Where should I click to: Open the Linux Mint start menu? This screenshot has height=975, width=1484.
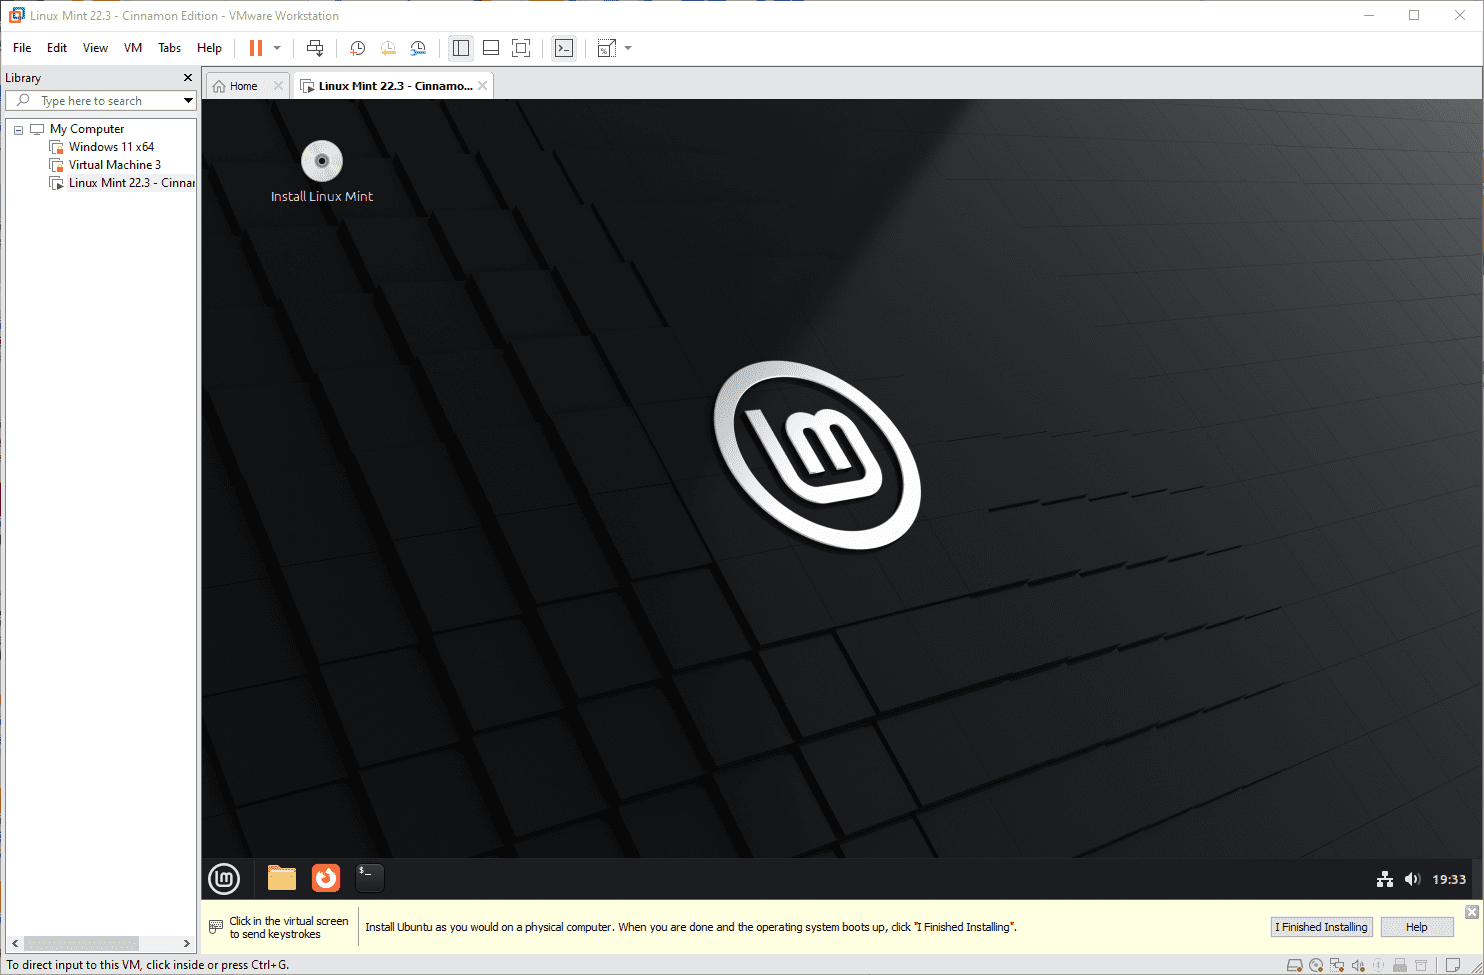(x=224, y=879)
